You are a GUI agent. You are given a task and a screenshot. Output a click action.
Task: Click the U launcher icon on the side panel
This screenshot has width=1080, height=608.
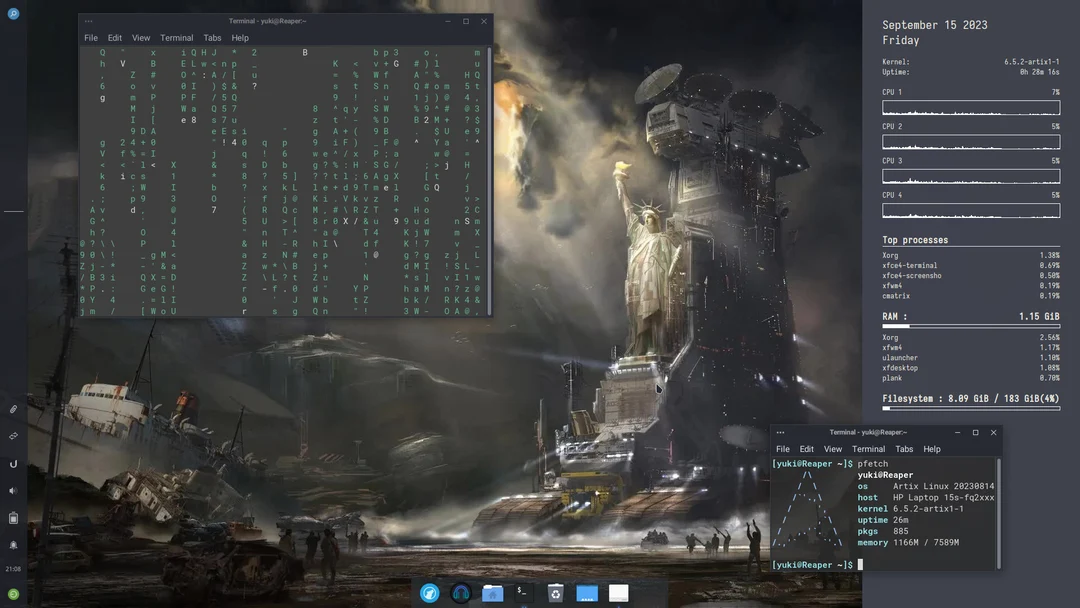pos(13,462)
